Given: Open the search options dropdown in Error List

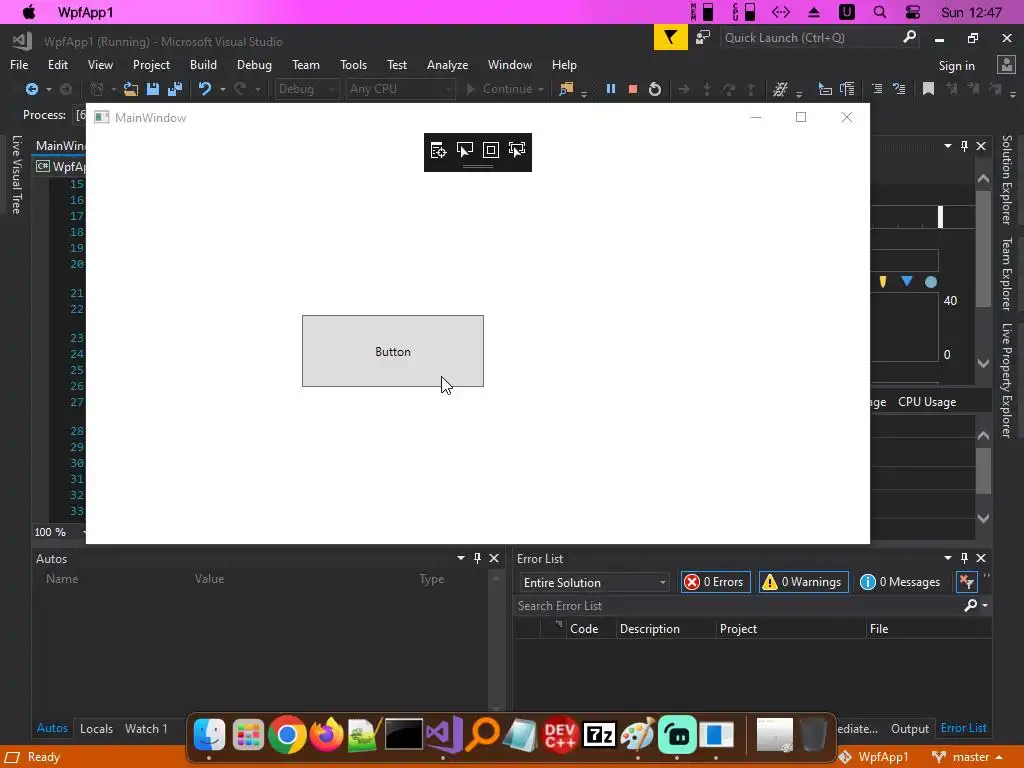Looking at the screenshot, I should coord(985,605).
